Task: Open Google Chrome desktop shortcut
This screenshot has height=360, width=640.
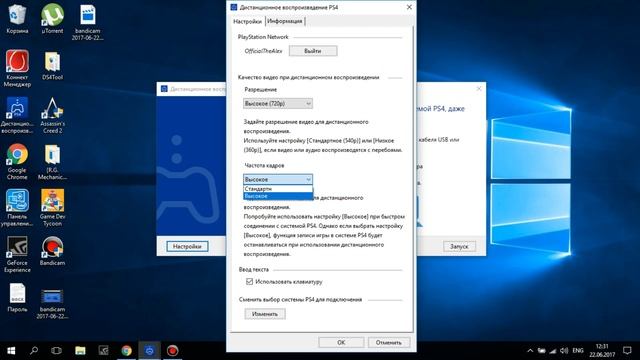Action: (x=17, y=162)
